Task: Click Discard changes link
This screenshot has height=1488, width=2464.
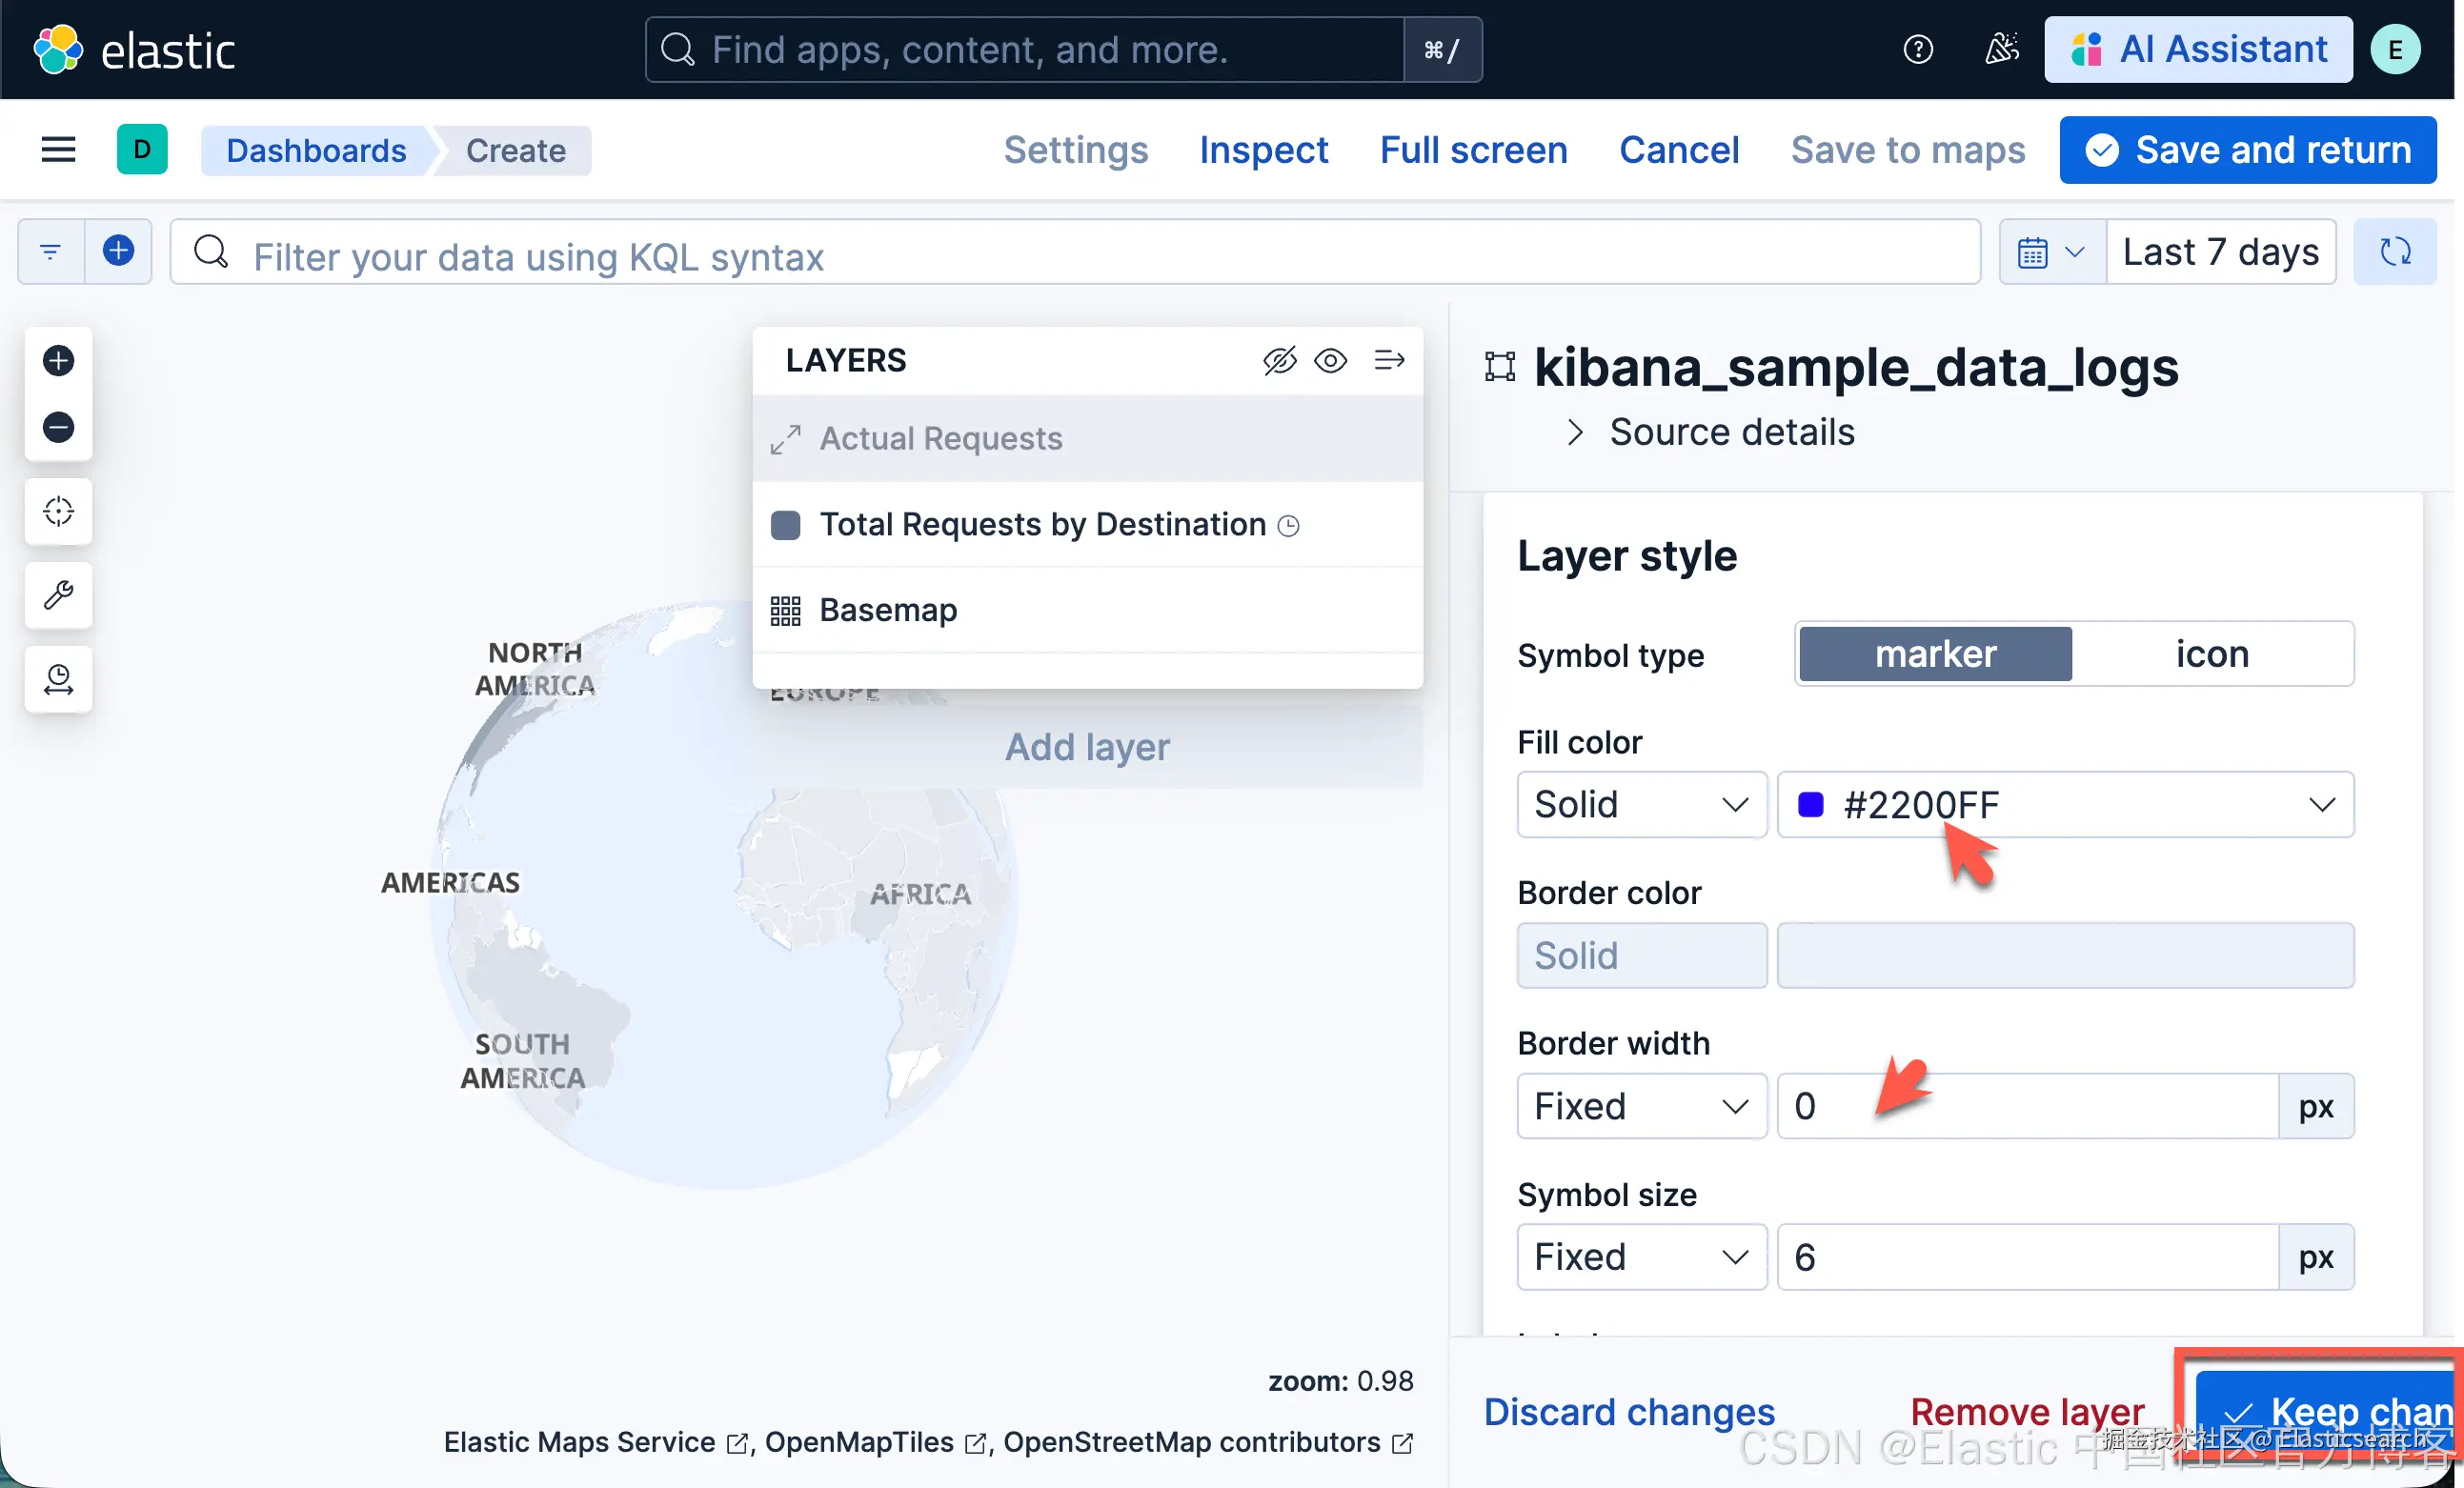Action: 1628,1411
